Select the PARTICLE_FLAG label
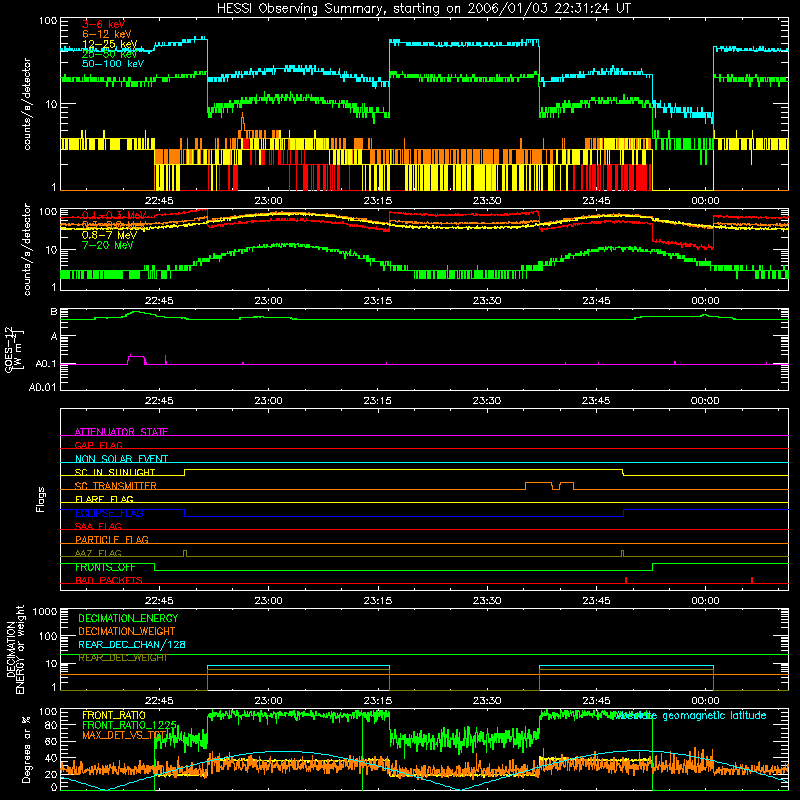800x800 pixels. click(x=112, y=540)
